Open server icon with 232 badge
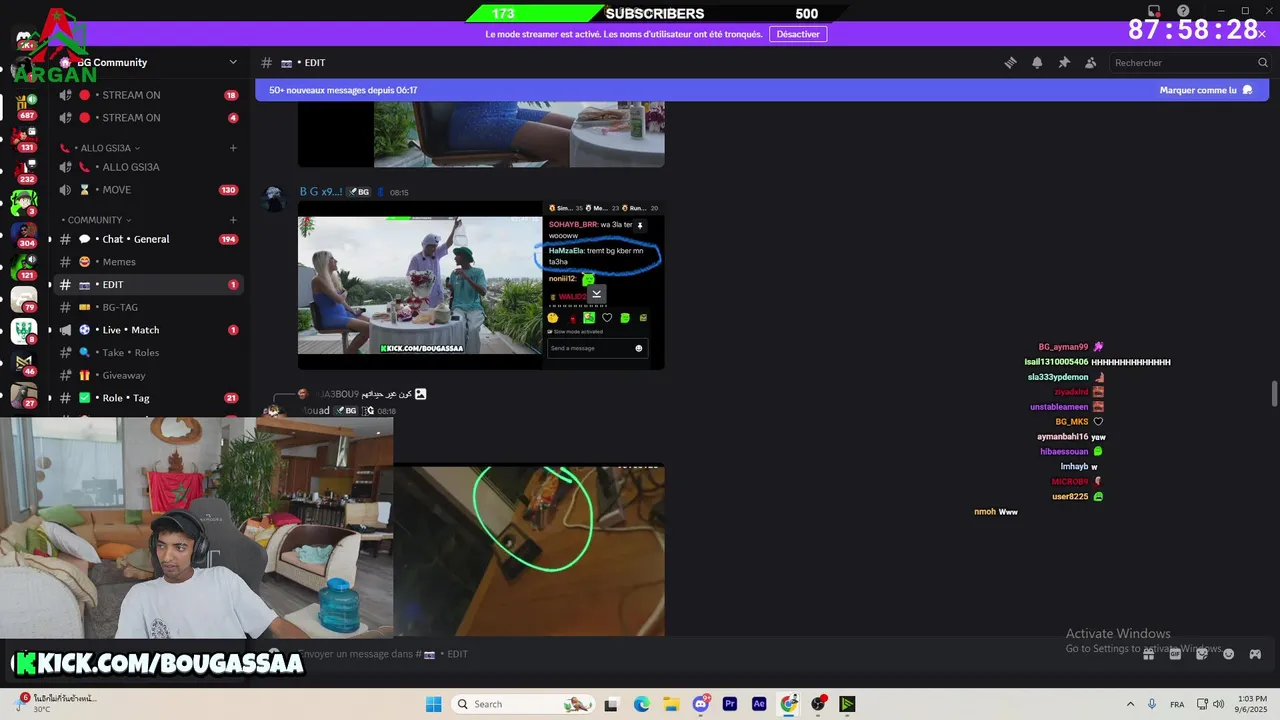 click(x=24, y=170)
